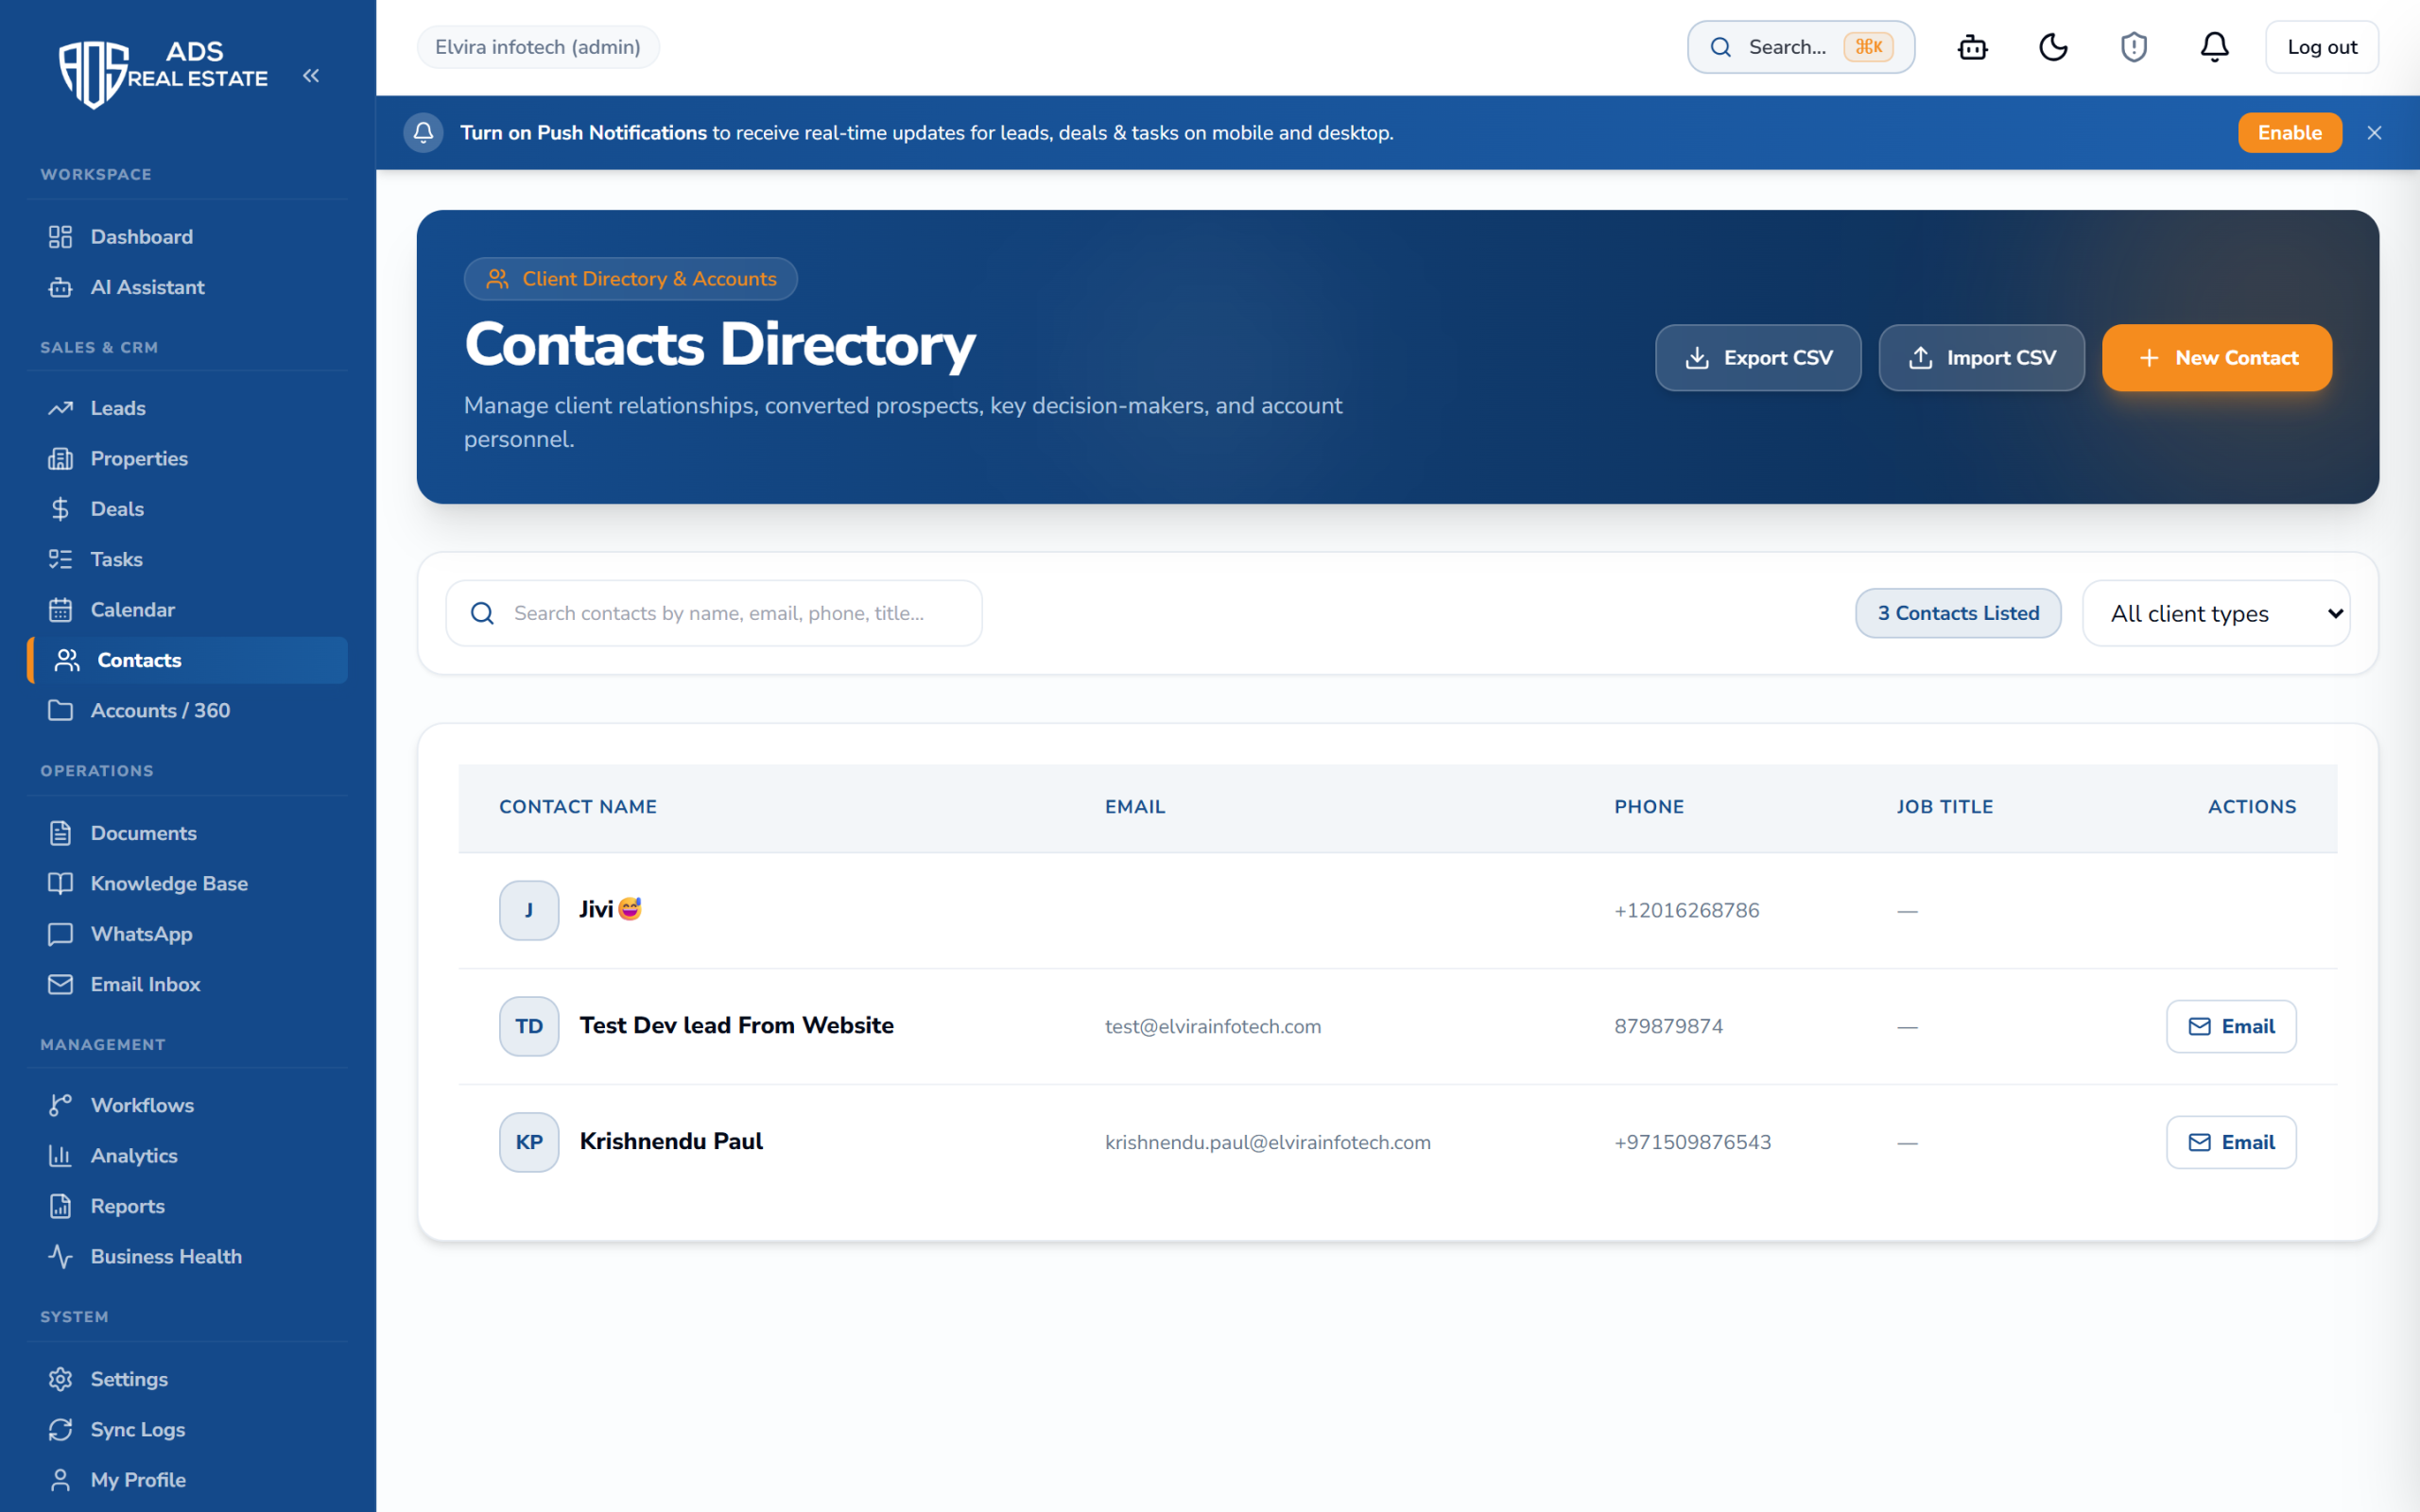Open Accounts / 360
Viewport: 2420px width, 1512px height.
tap(188, 710)
